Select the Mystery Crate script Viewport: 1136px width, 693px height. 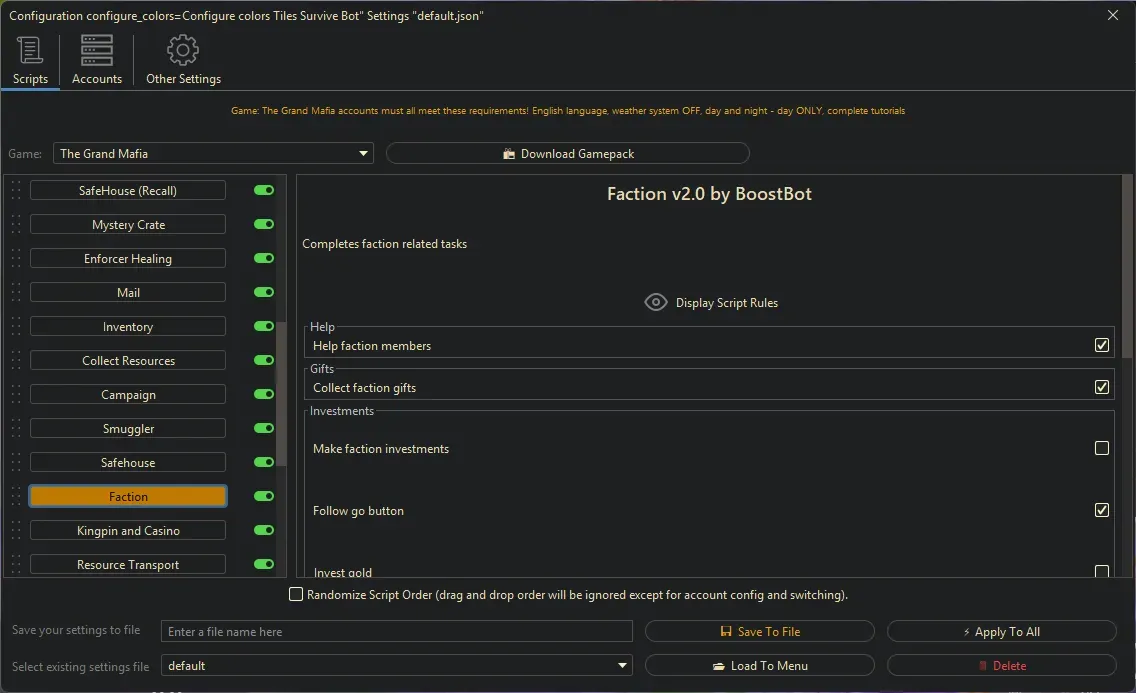coord(128,224)
